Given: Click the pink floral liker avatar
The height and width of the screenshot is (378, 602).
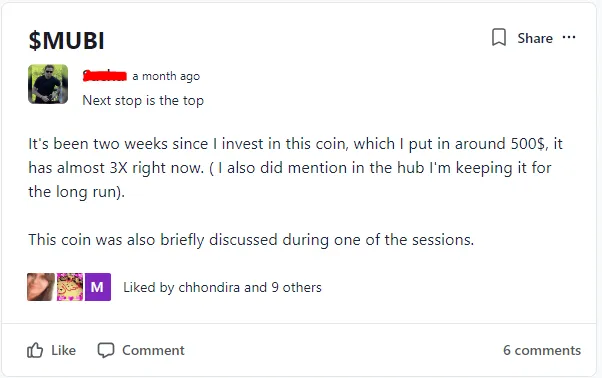Looking at the screenshot, I should point(70,287).
